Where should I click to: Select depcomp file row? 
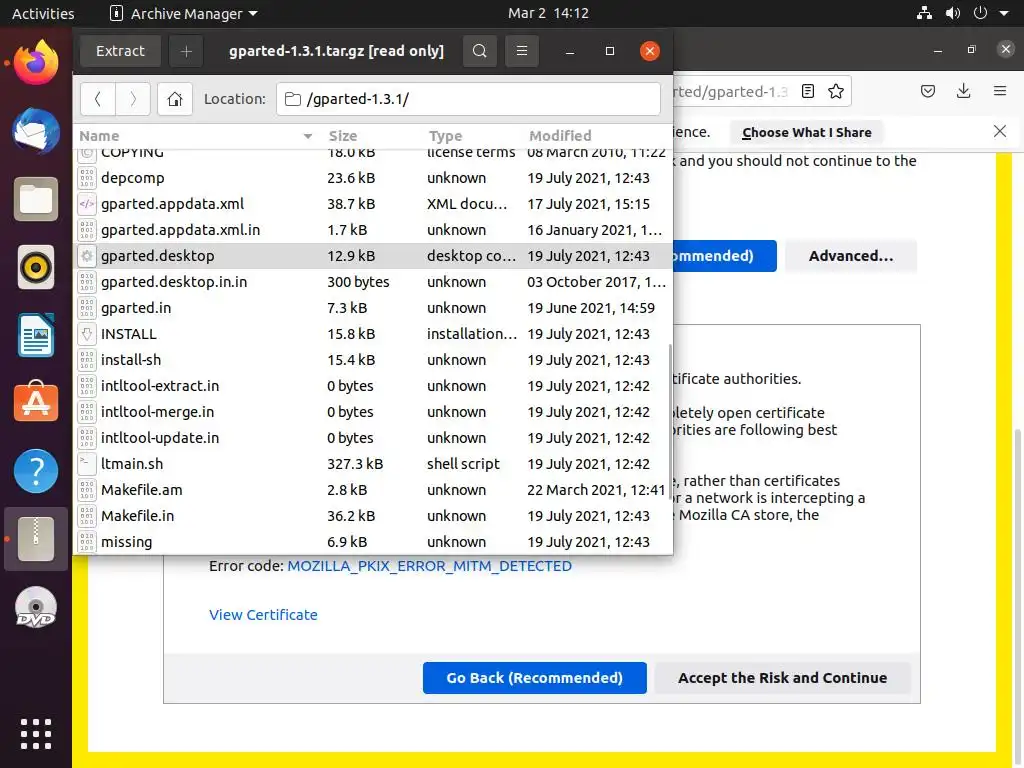click(x=373, y=178)
